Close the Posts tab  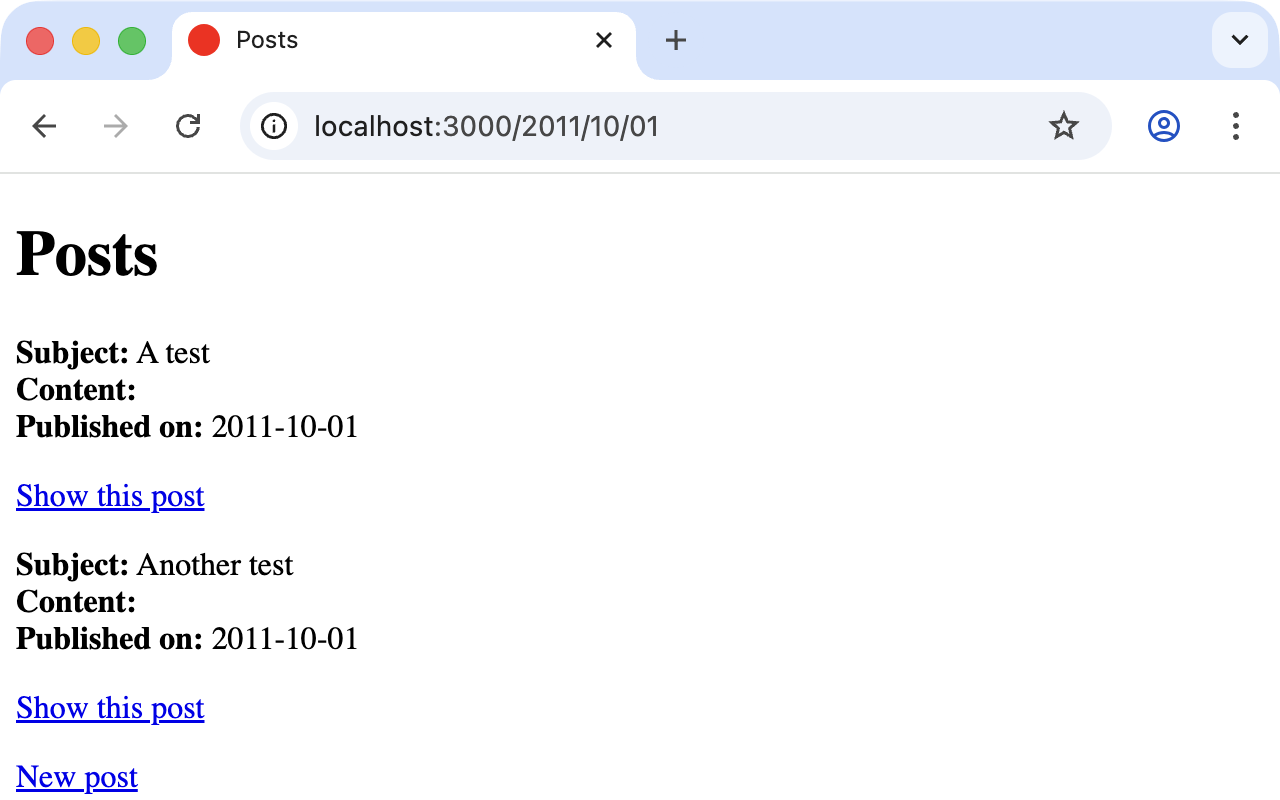(x=604, y=40)
